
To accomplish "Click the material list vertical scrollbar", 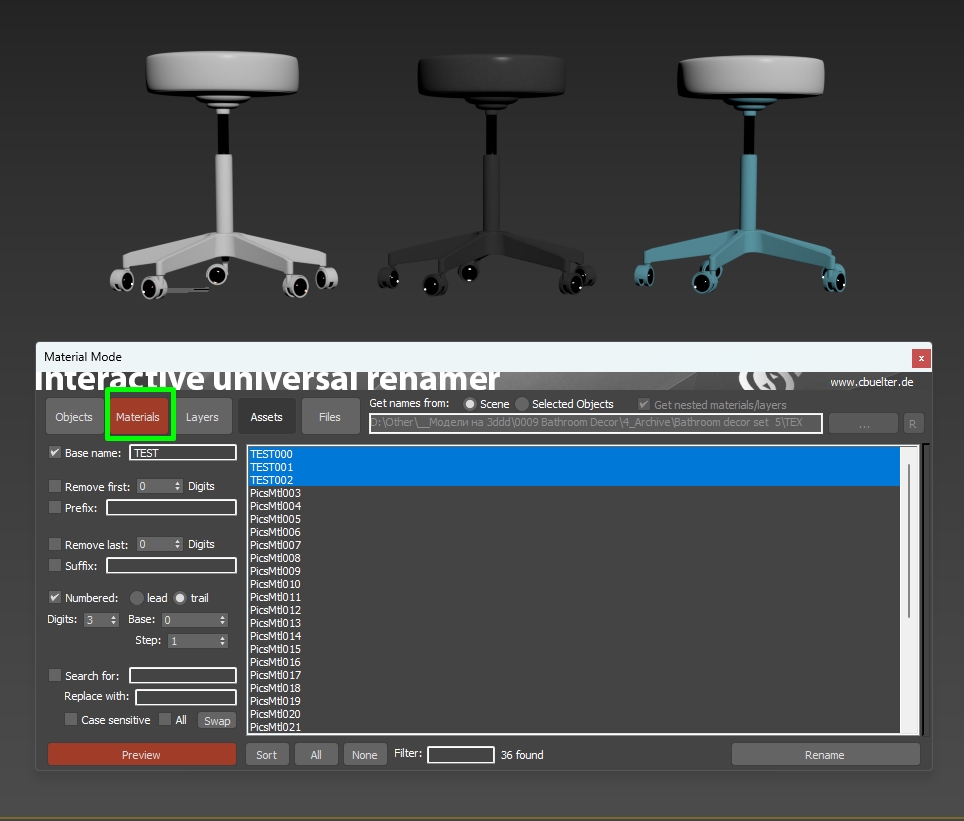I will (x=909, y=541).
